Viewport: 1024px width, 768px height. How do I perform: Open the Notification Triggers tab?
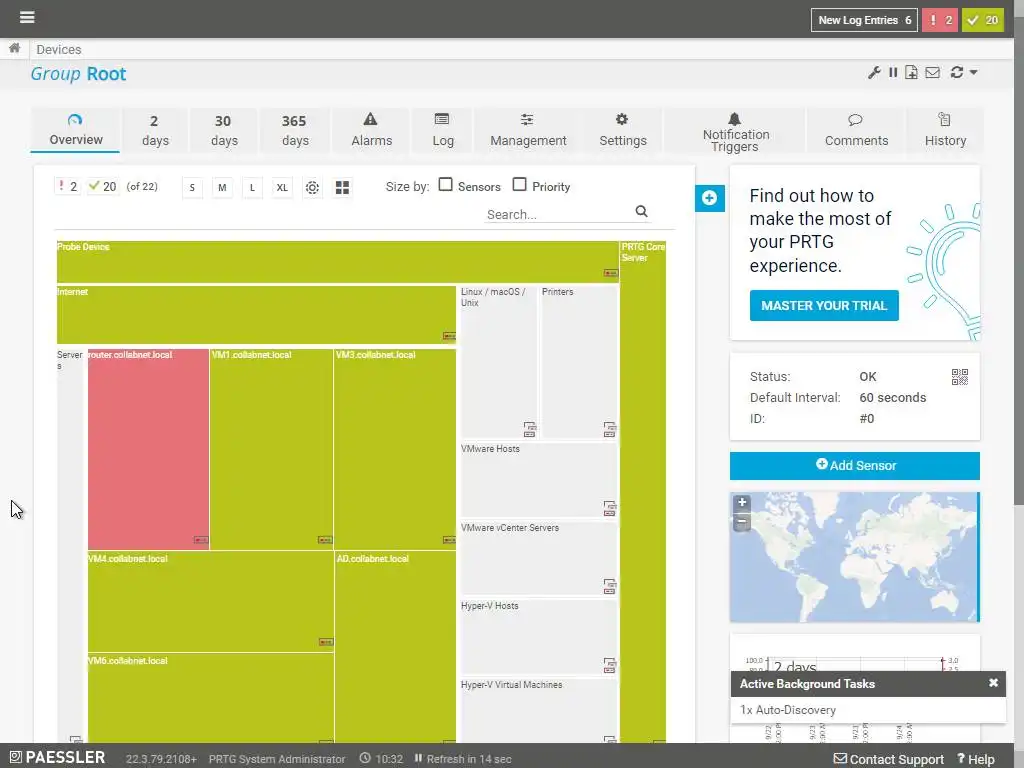click(735, 130)
